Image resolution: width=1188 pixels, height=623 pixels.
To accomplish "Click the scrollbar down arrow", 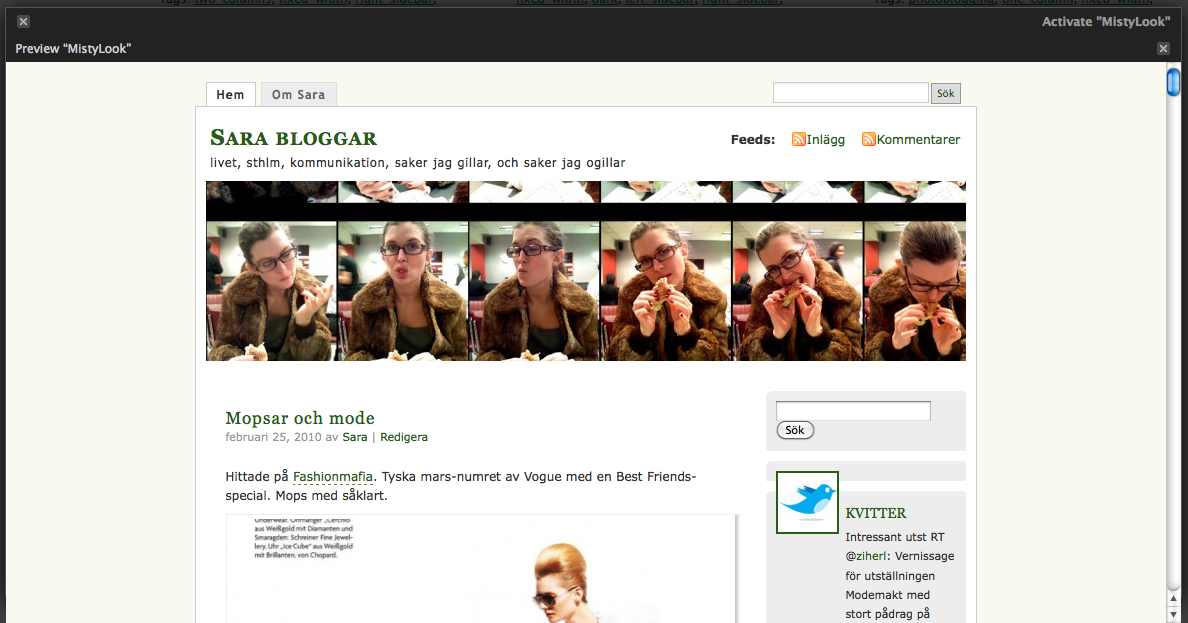I will click(1173, 613).
